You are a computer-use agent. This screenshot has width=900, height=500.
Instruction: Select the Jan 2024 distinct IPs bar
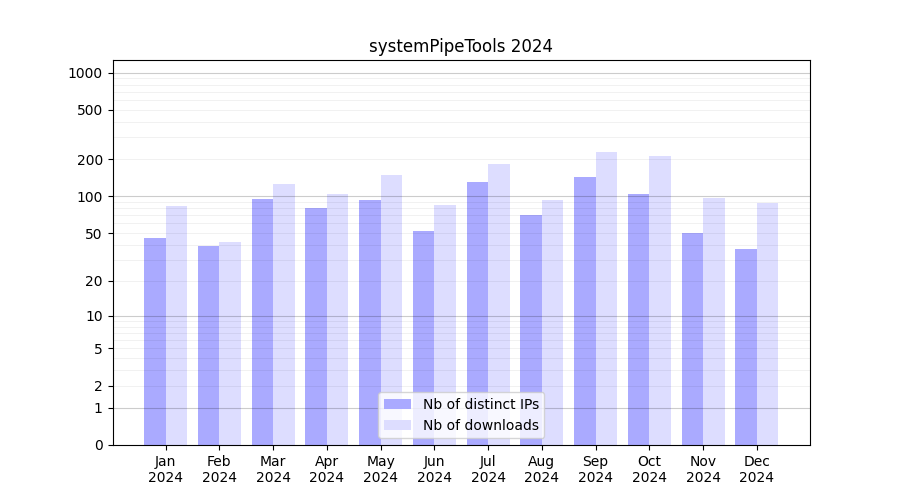click(x=155, y=341)
